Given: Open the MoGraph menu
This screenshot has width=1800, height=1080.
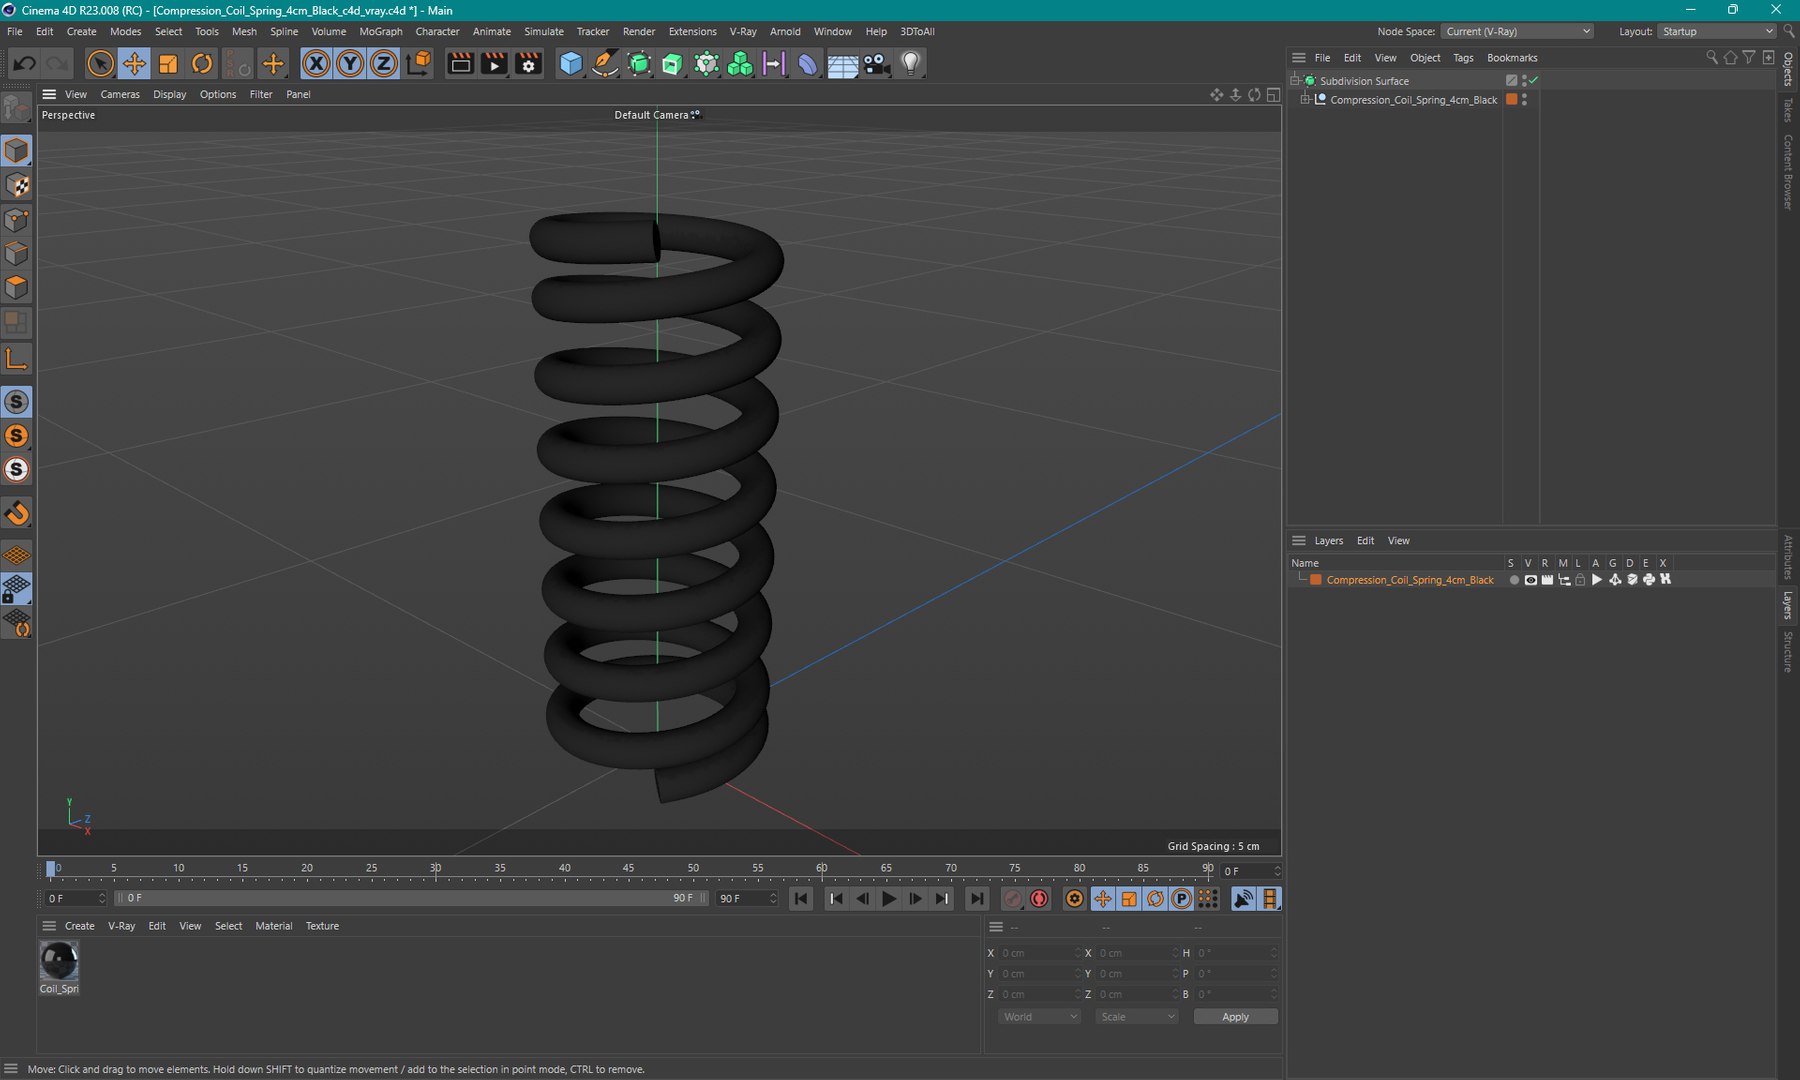Looking at the screenshot, I should click(x=380, y=32).
